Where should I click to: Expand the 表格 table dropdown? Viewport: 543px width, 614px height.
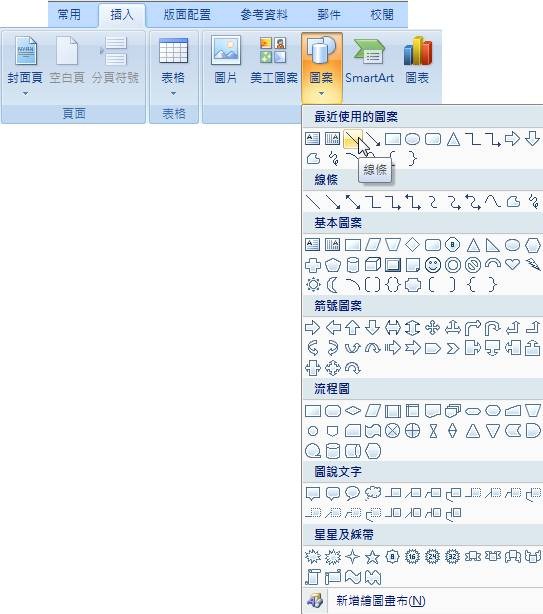tap(173, 65)
